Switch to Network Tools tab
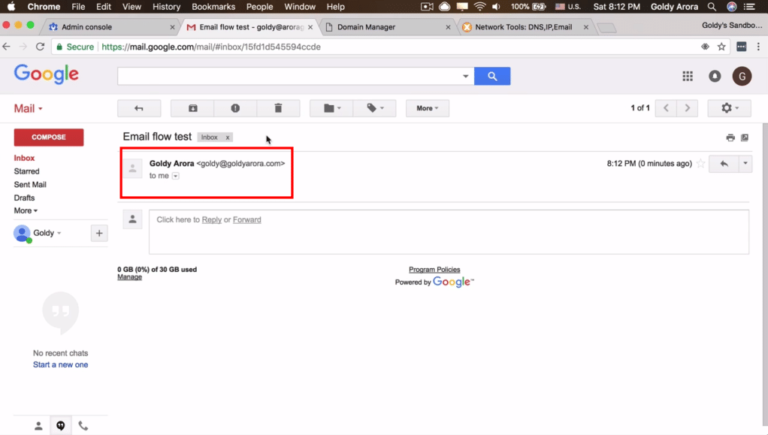Screen dimensions: 768x435 (x=525, y=27)
